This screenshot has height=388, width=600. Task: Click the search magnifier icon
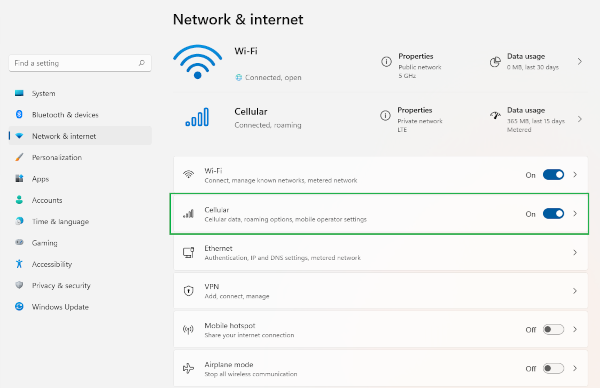142,63
